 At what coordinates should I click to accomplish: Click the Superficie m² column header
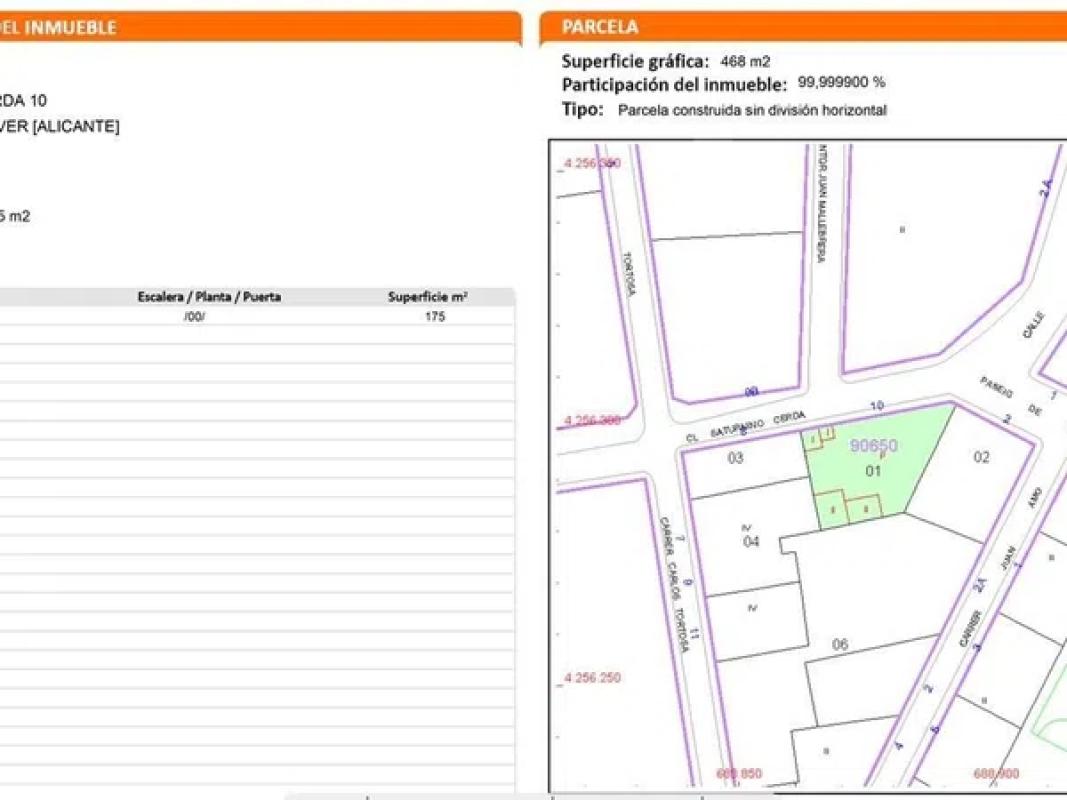coord(428,297)
